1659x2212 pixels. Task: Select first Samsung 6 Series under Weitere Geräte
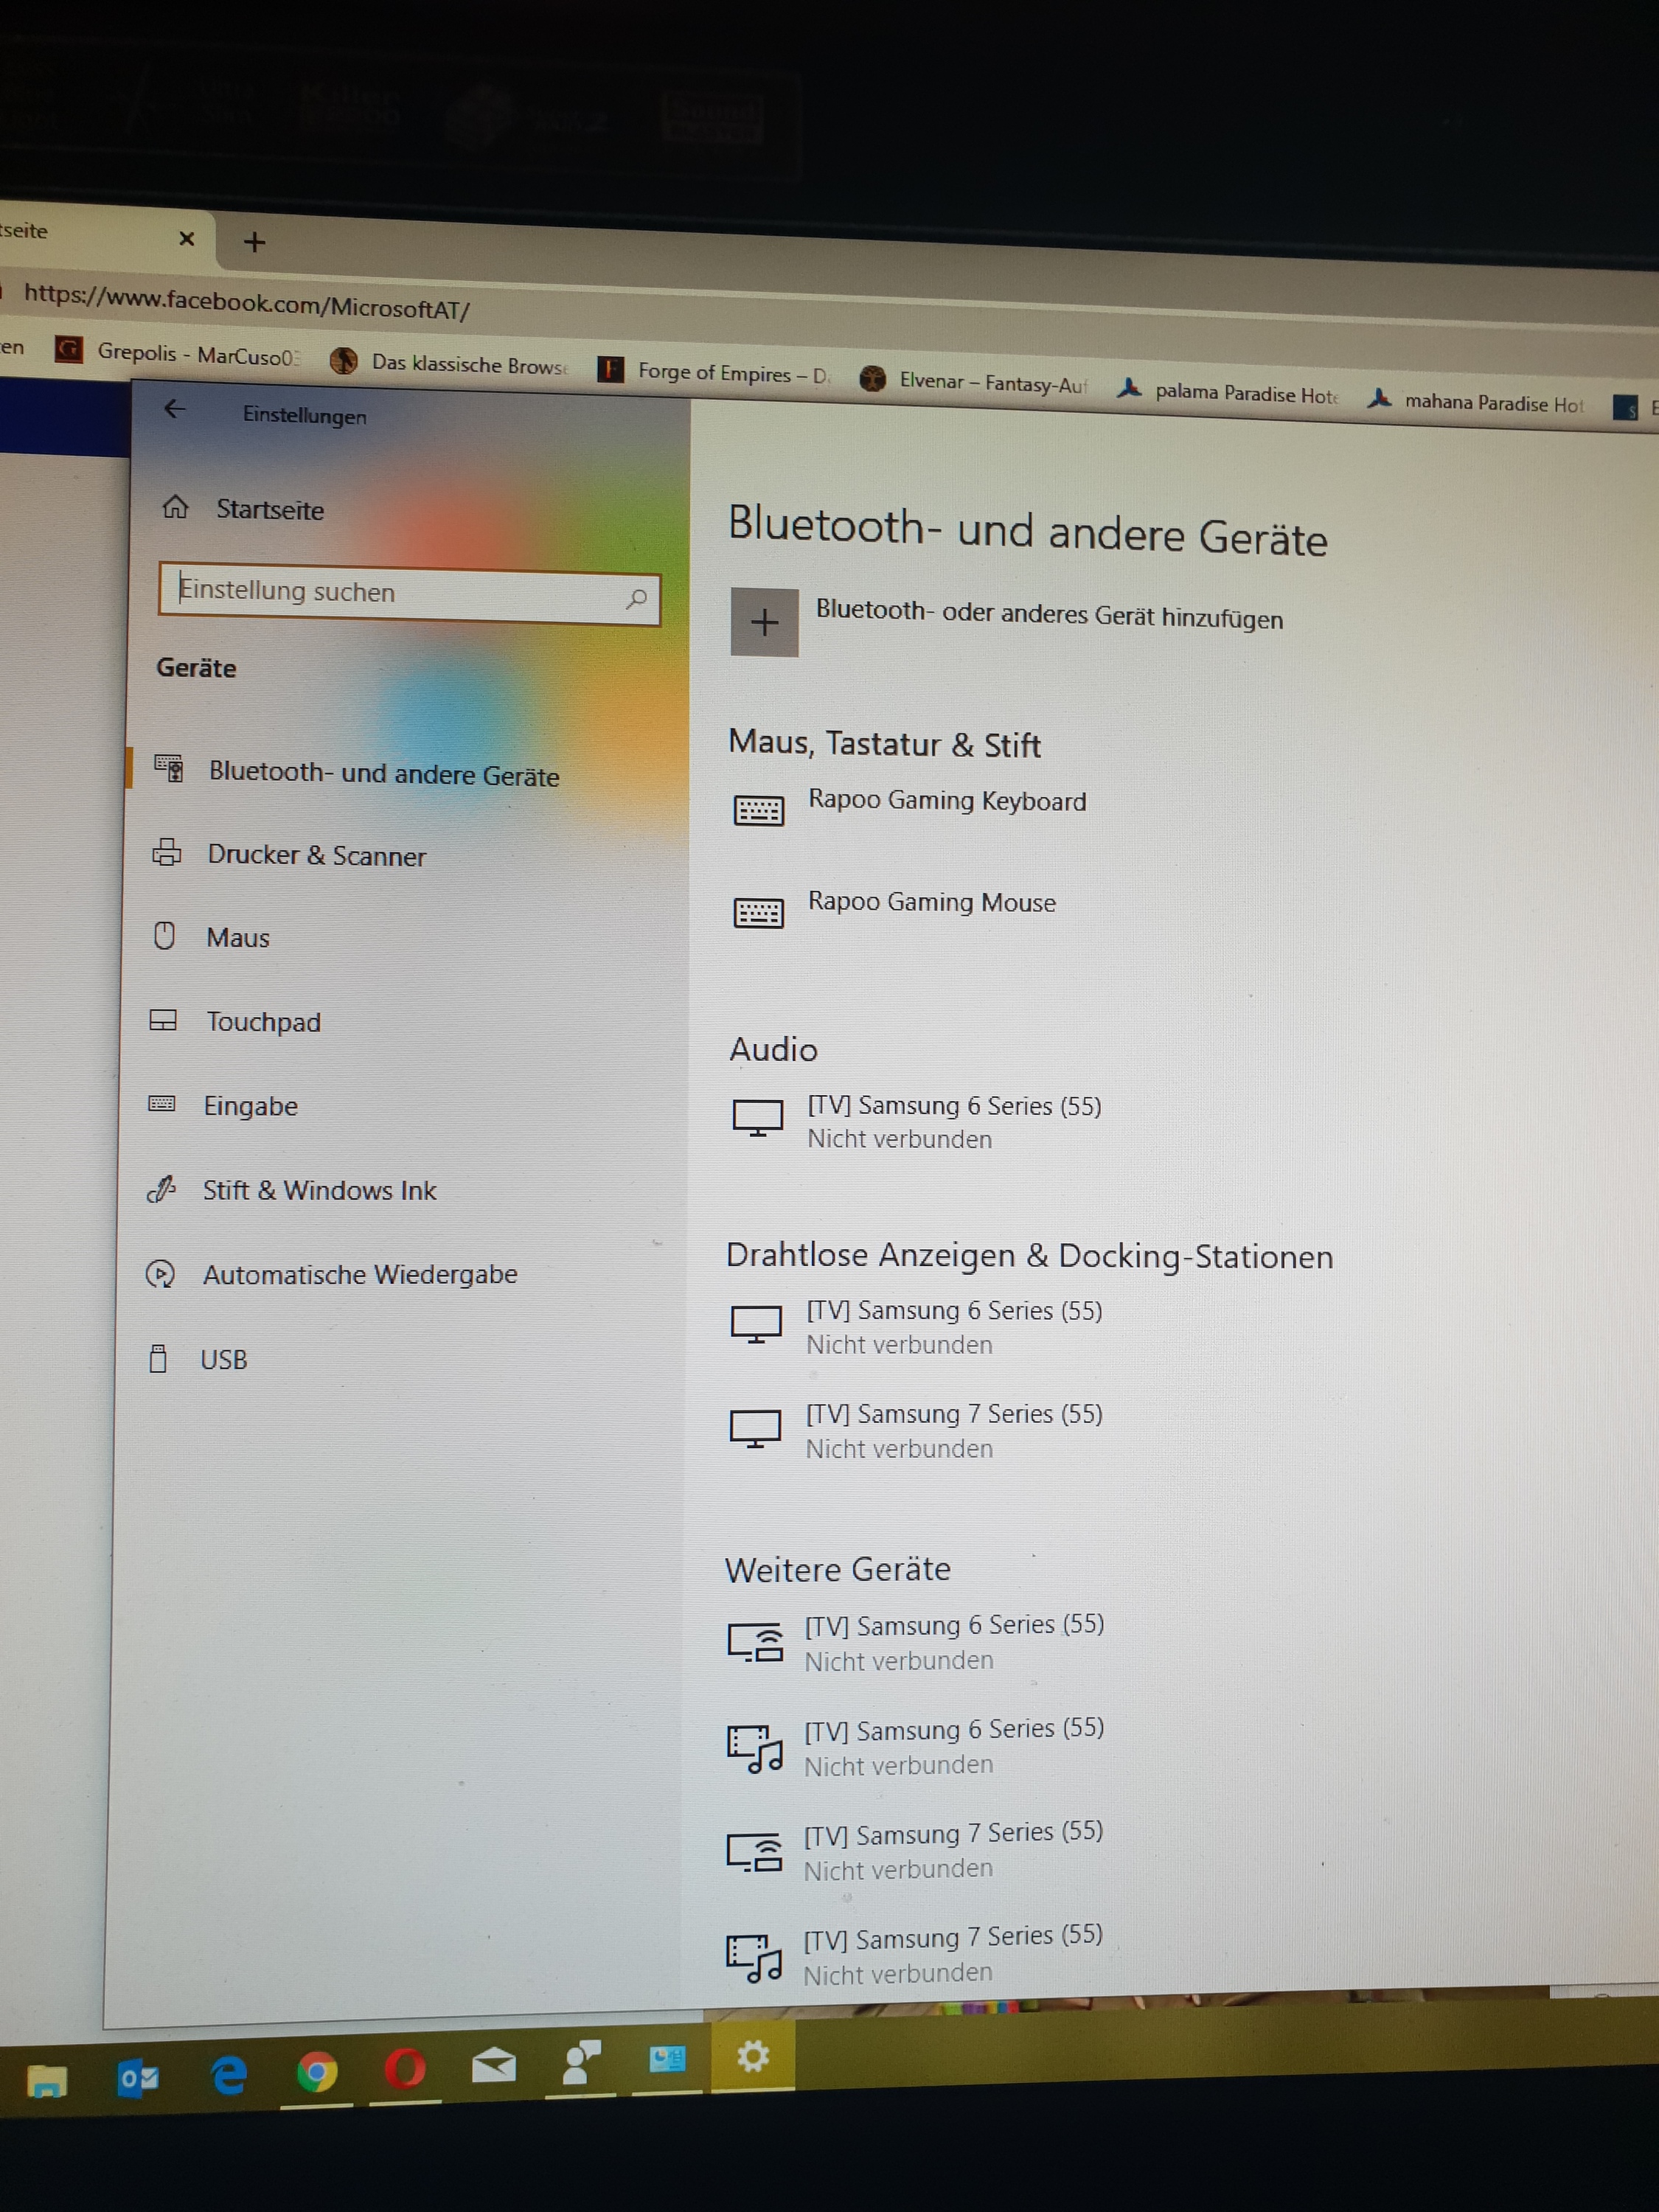coord(954,1641)
